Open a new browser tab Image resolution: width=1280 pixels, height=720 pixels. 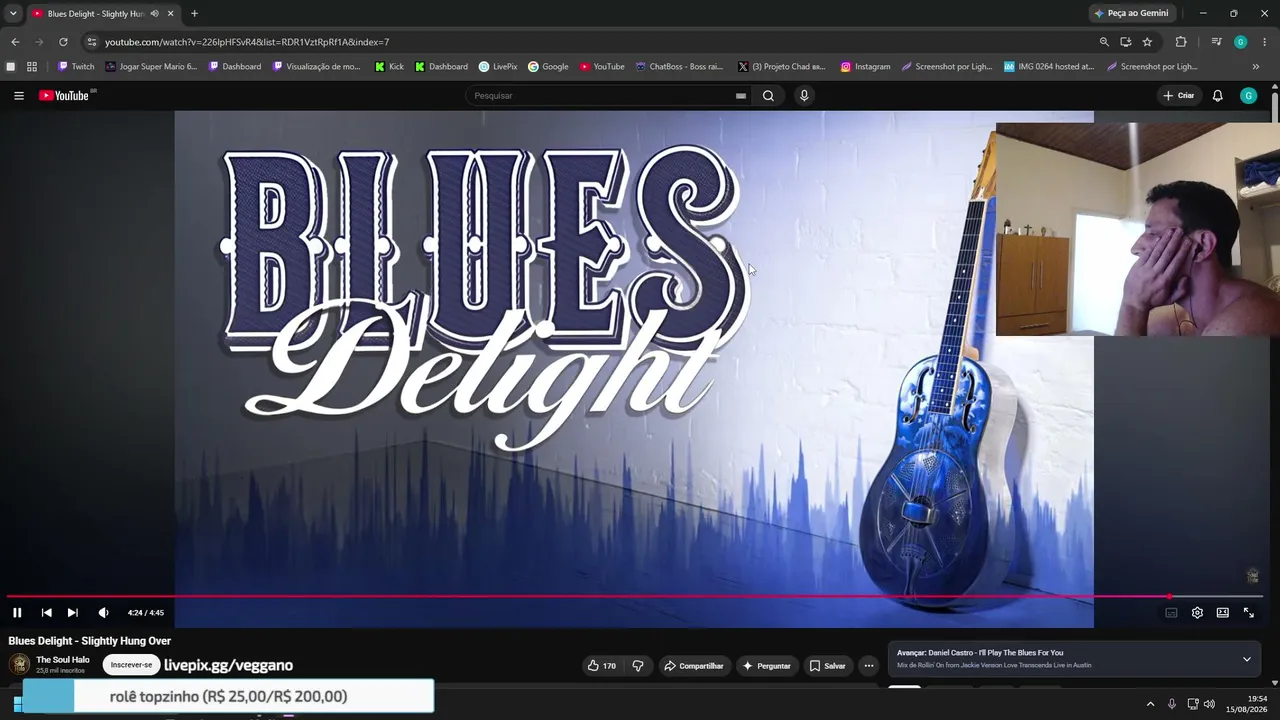click(194, 14)
